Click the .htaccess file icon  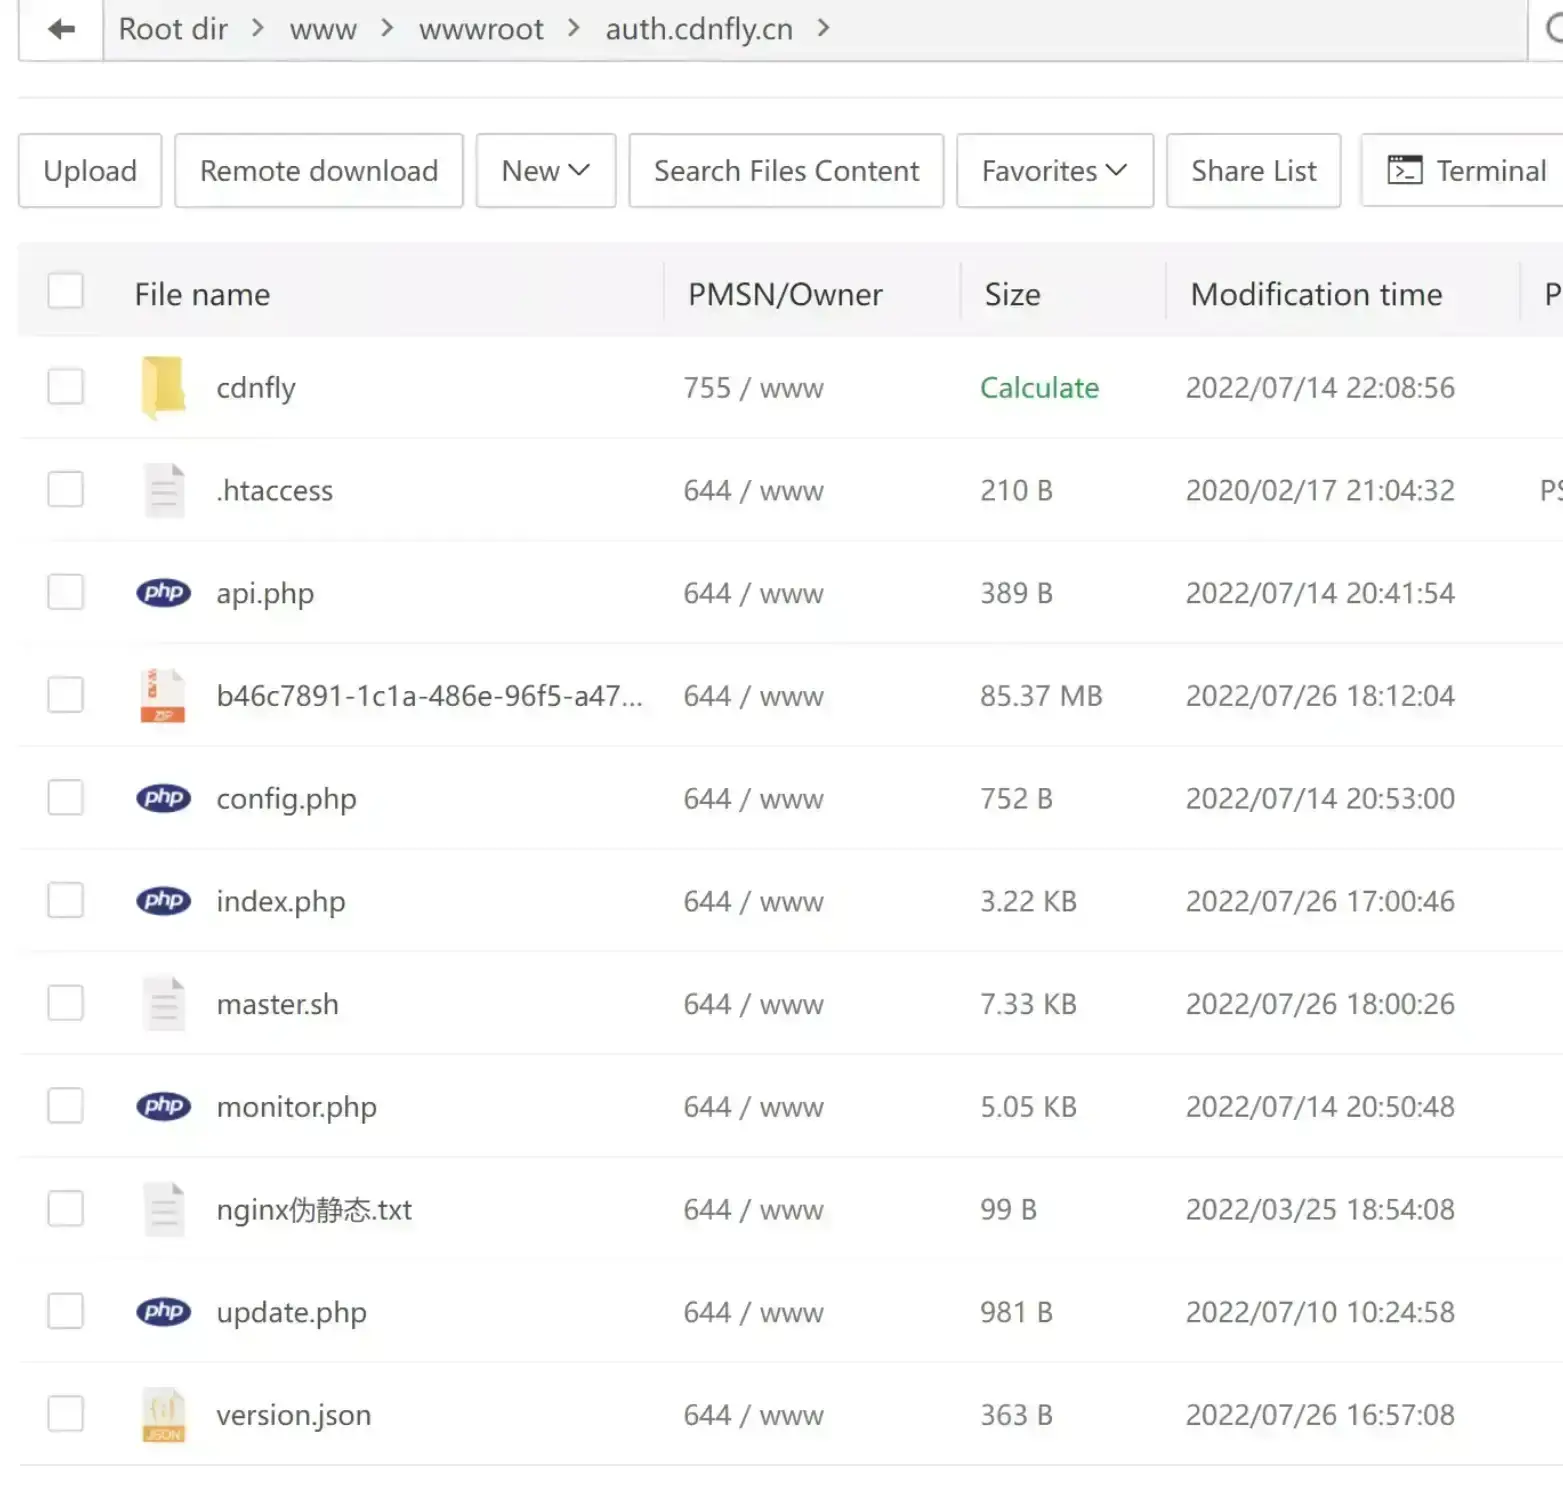coord(164,490)
